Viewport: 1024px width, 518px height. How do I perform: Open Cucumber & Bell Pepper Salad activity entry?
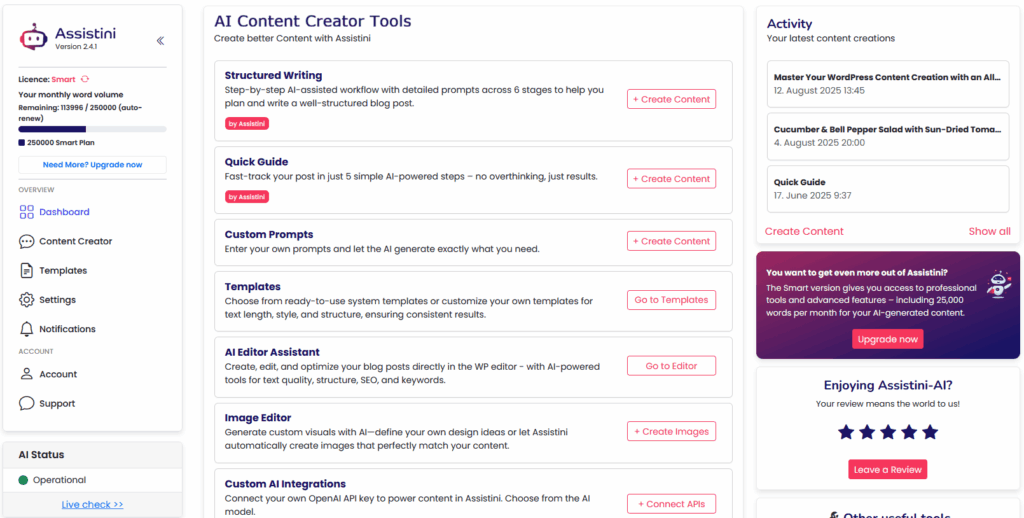point(888,136)
